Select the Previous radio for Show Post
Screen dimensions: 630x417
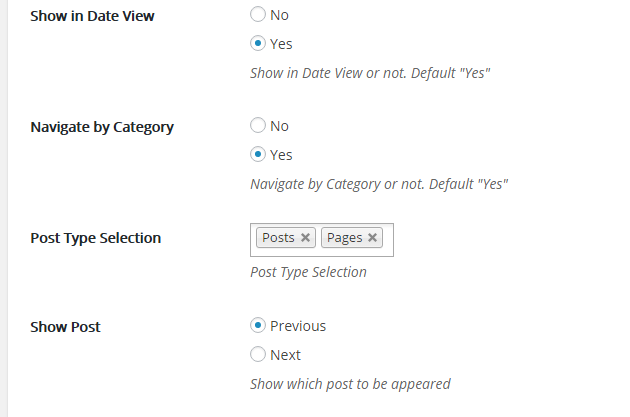pyautogui.click(x=258, y=326)
